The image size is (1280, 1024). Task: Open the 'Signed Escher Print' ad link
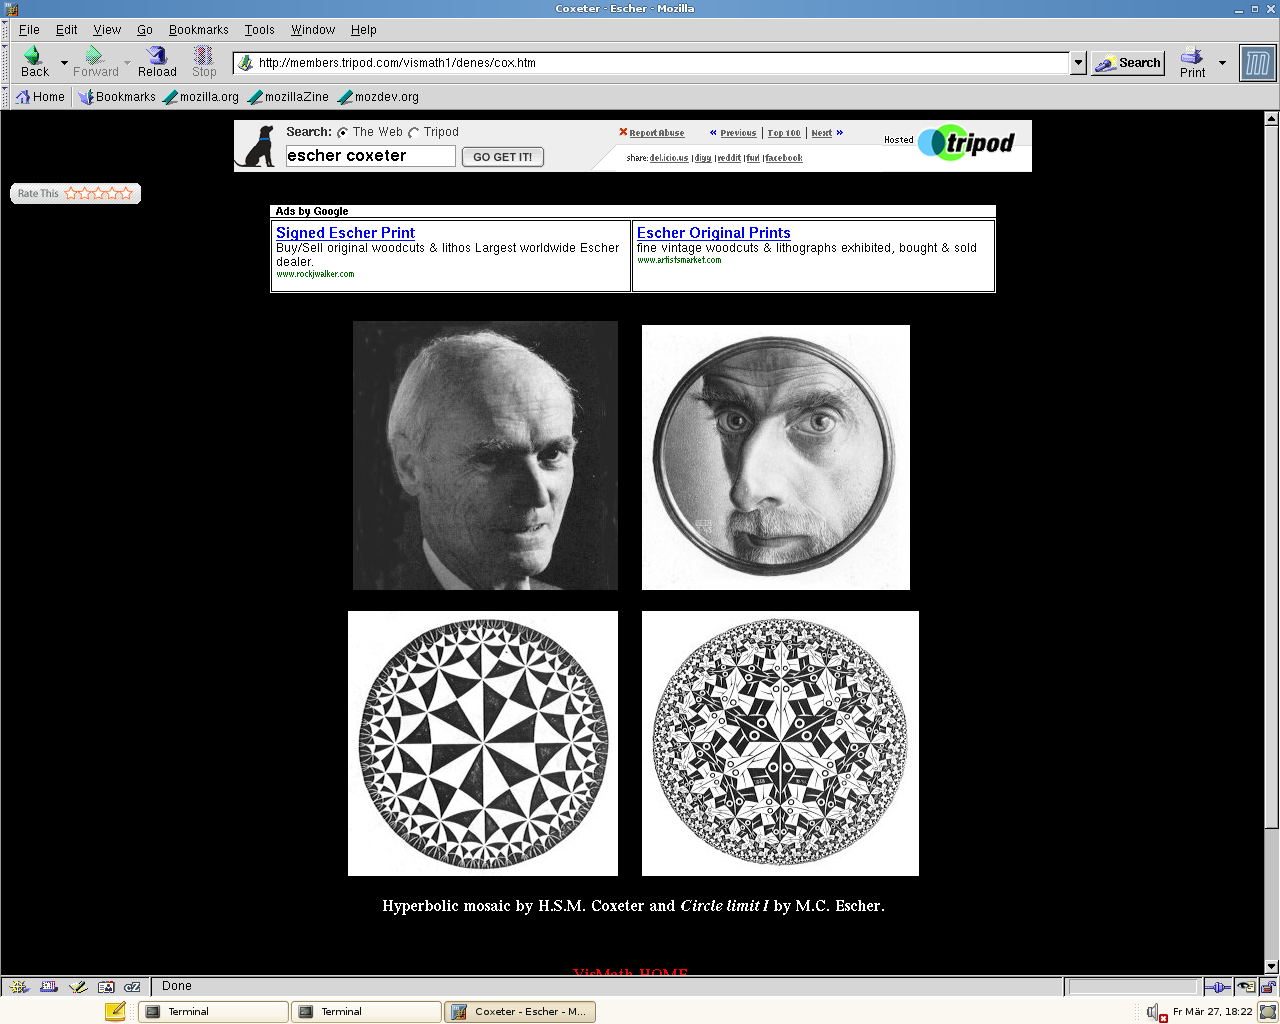pyautogui.click(x=345, y=233)
